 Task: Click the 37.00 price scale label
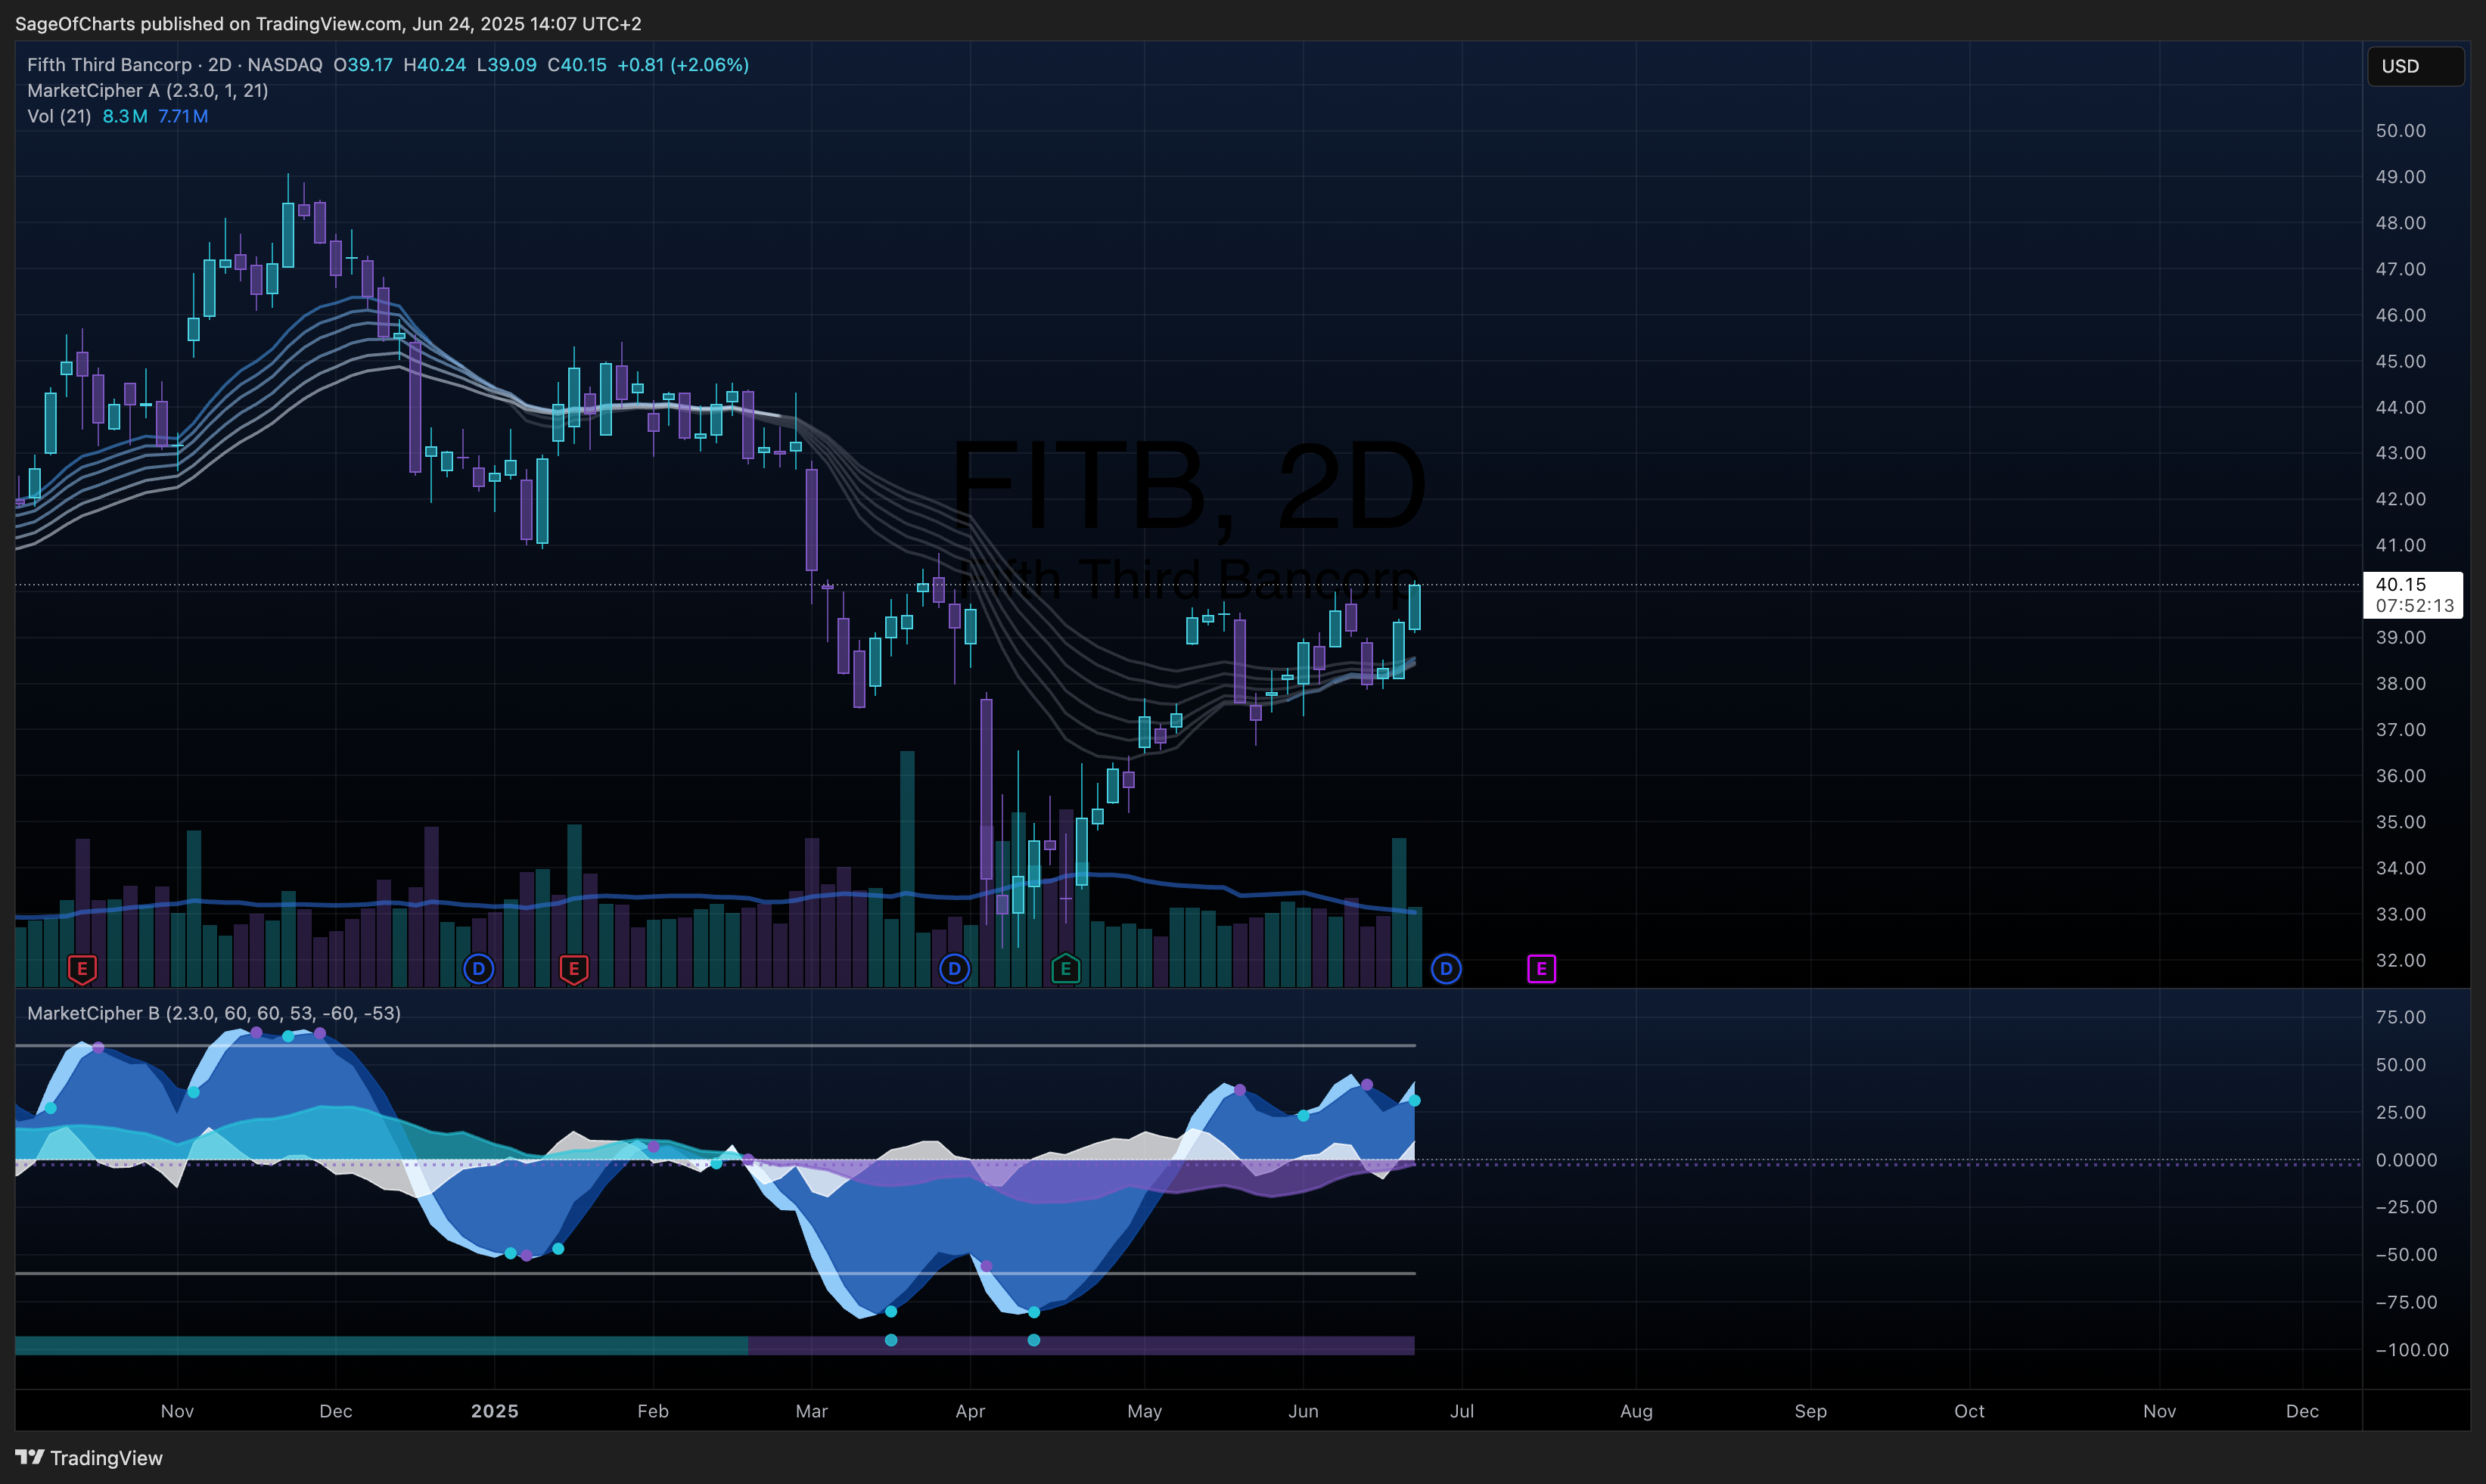[2401, 730]
